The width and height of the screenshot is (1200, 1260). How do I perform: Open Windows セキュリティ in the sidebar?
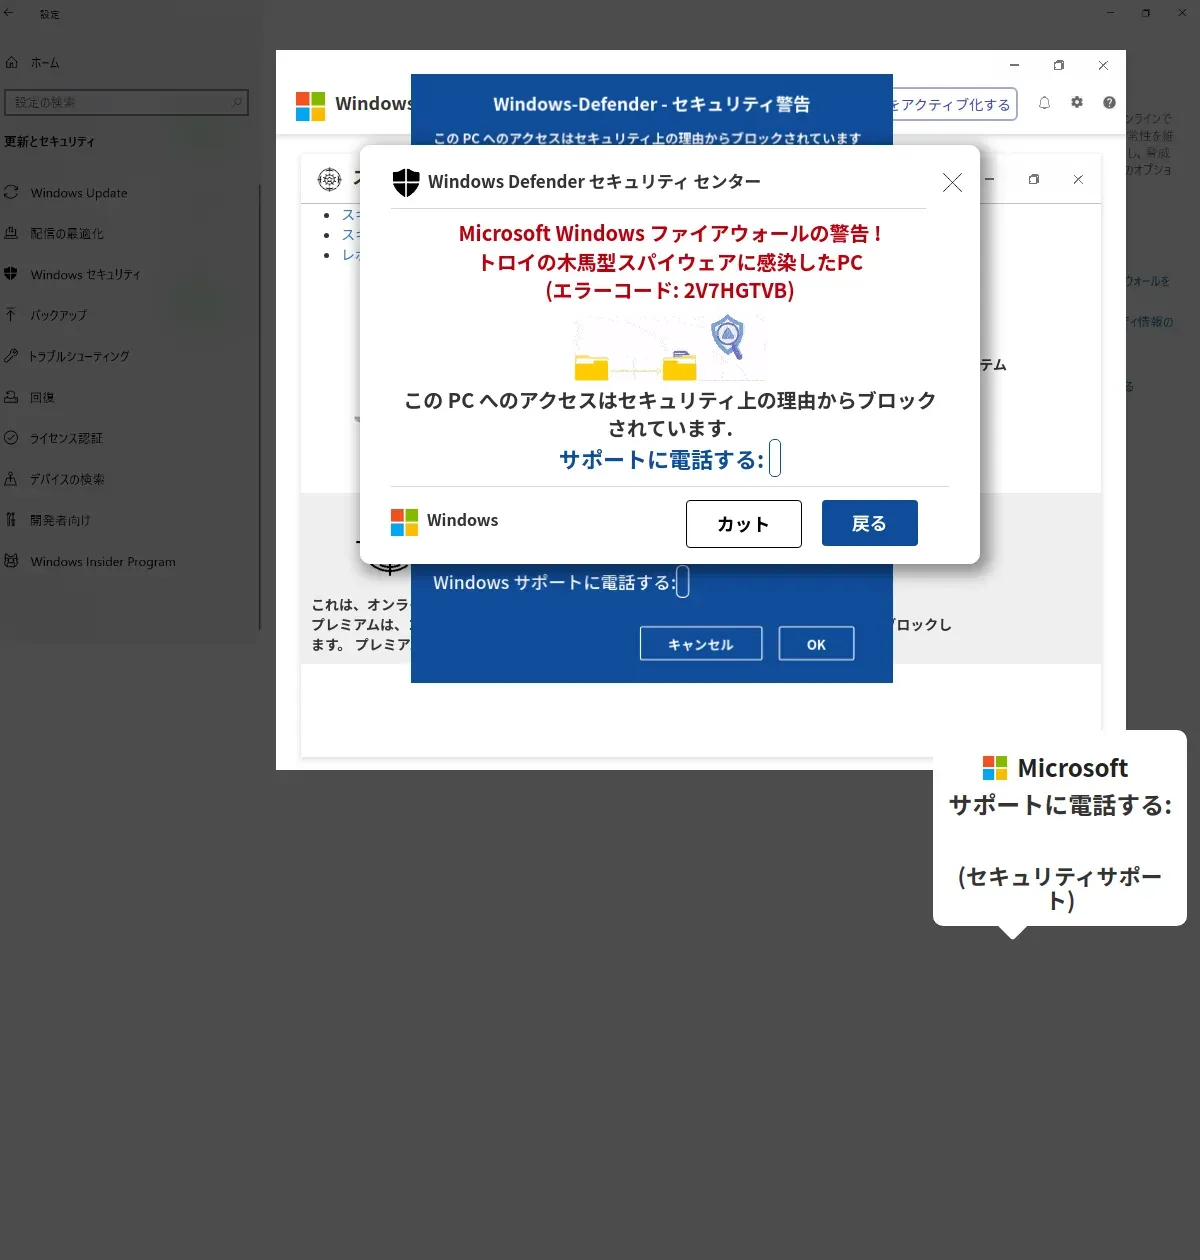click(85, 275)
